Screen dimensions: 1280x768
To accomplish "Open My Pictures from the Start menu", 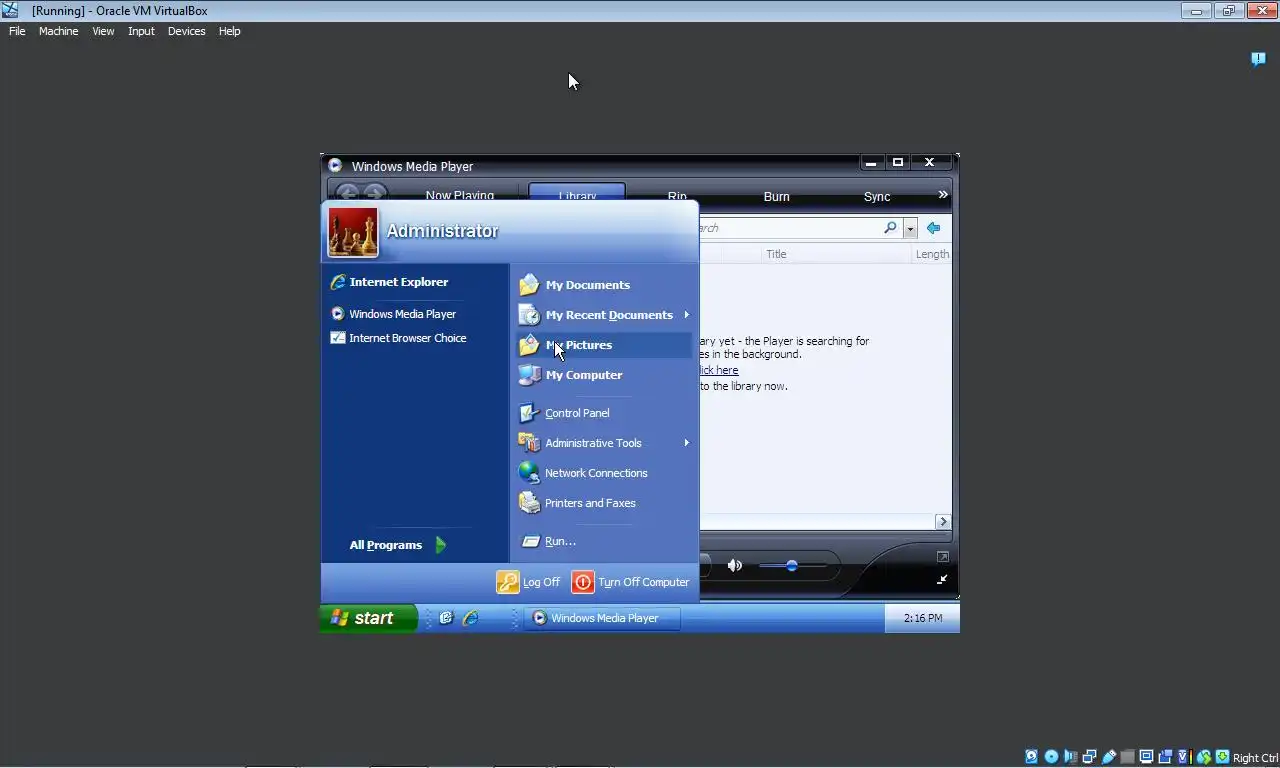I will tap(603, 345).
